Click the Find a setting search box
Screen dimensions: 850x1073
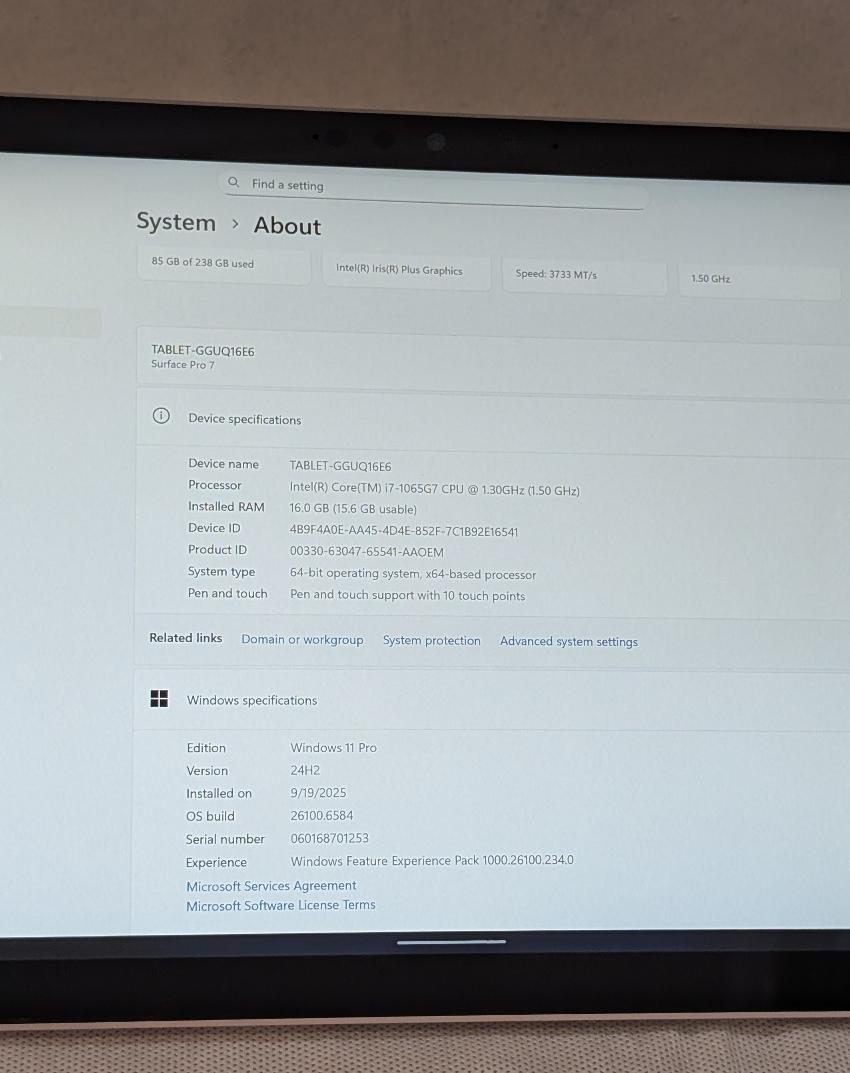click(x=433, y=190)
